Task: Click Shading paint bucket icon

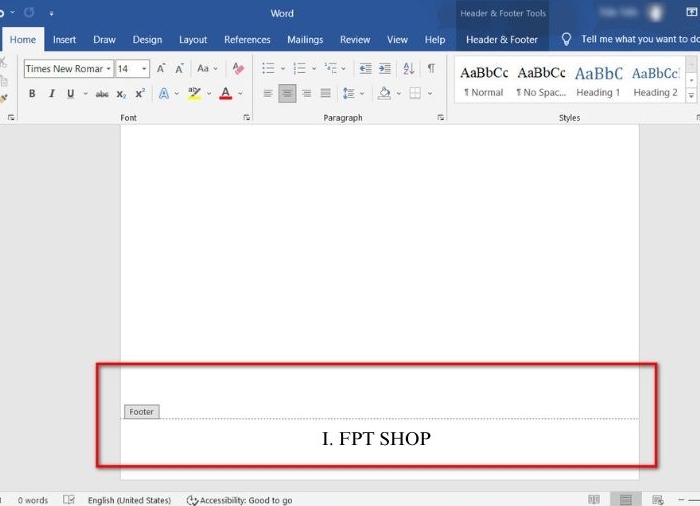Action: coord(384,94)
